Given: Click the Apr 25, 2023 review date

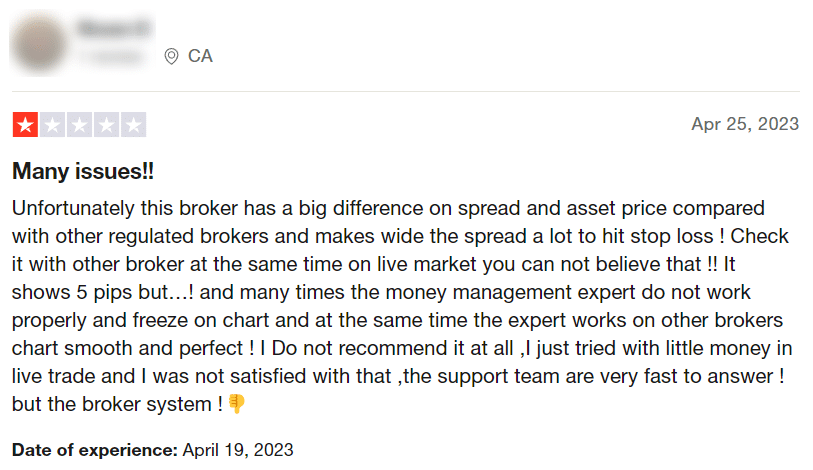Looking at the screenshot, I should click(745, 124).
